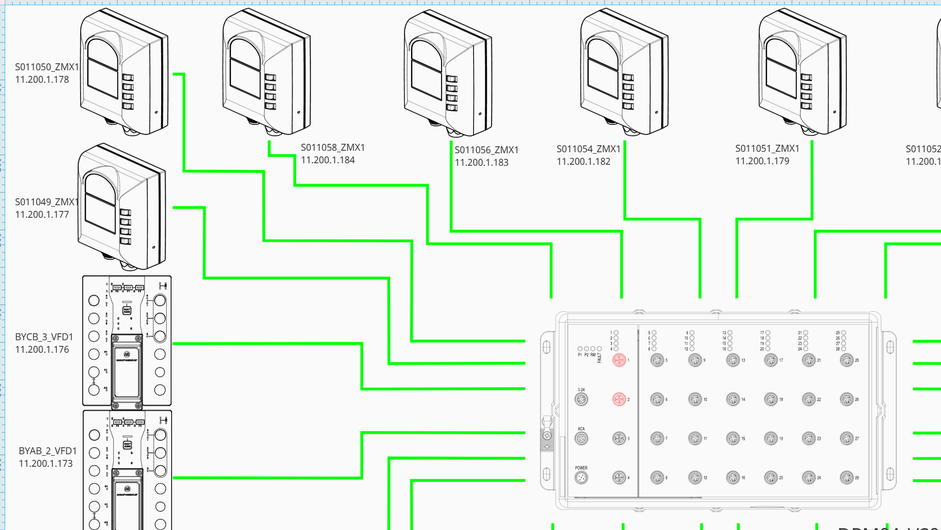Click port 28 on the switch panel

coord(845,478)
